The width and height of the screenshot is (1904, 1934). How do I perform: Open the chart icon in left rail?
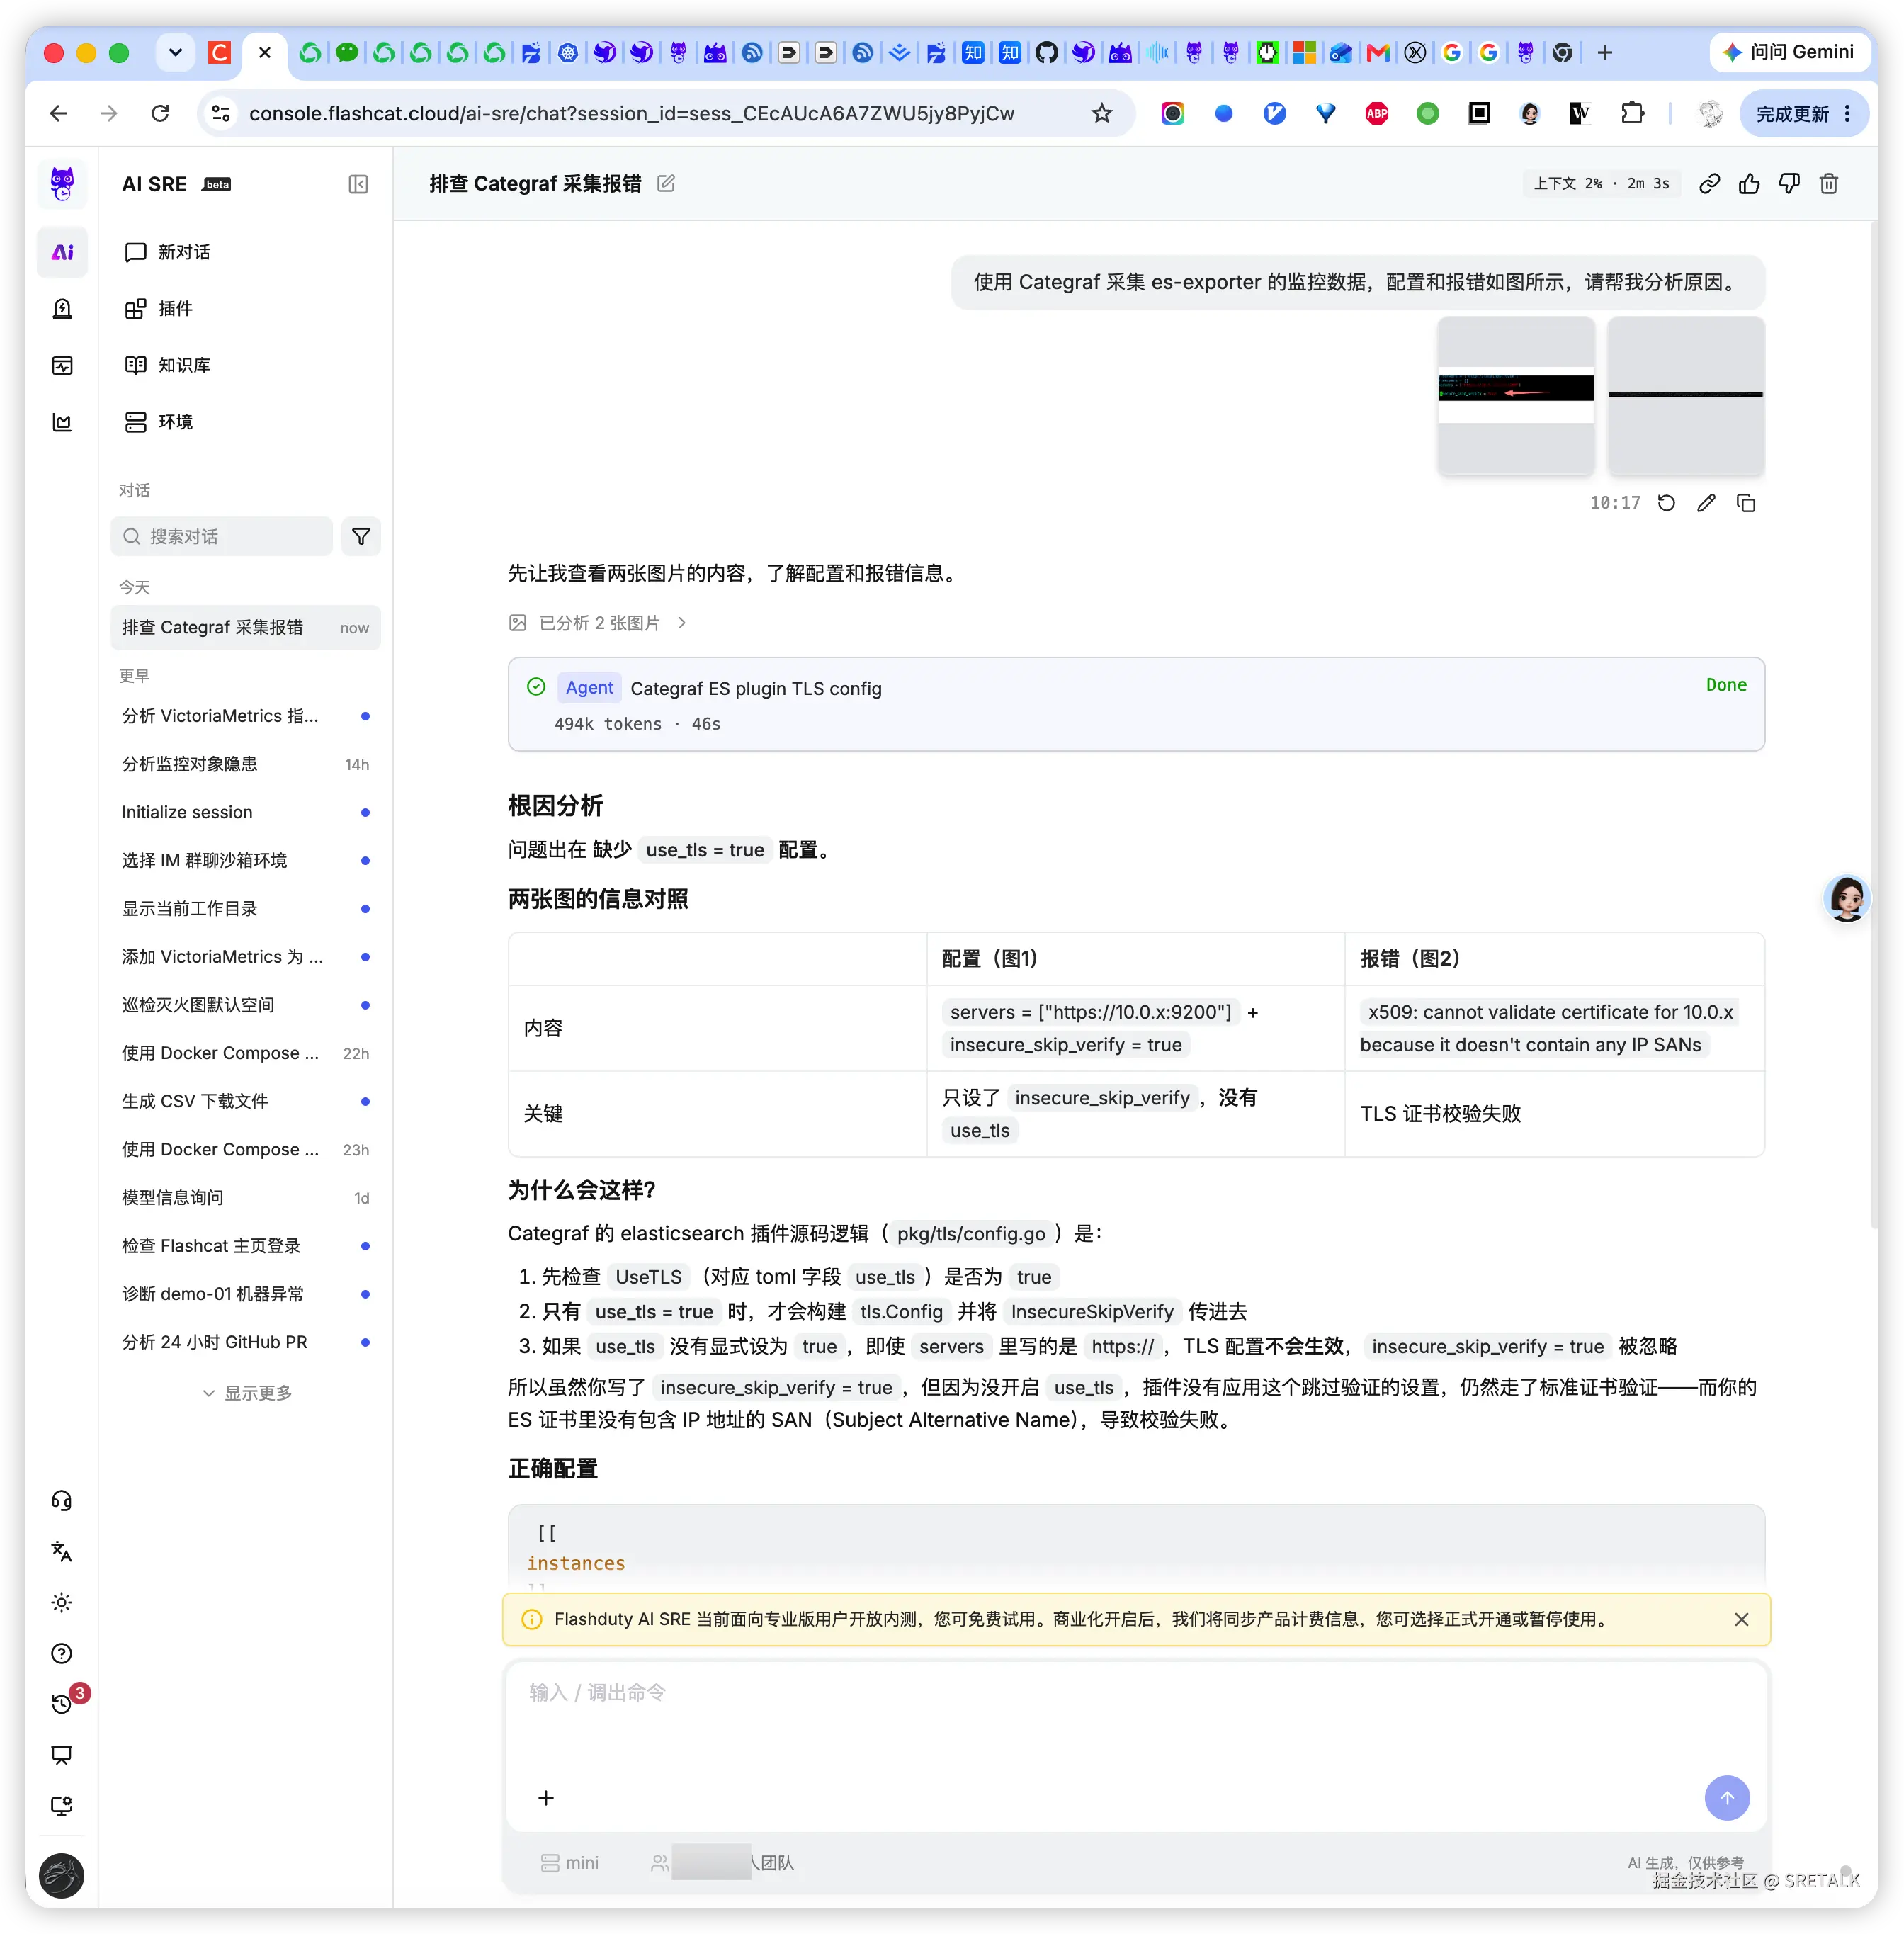tap(62, 422)
